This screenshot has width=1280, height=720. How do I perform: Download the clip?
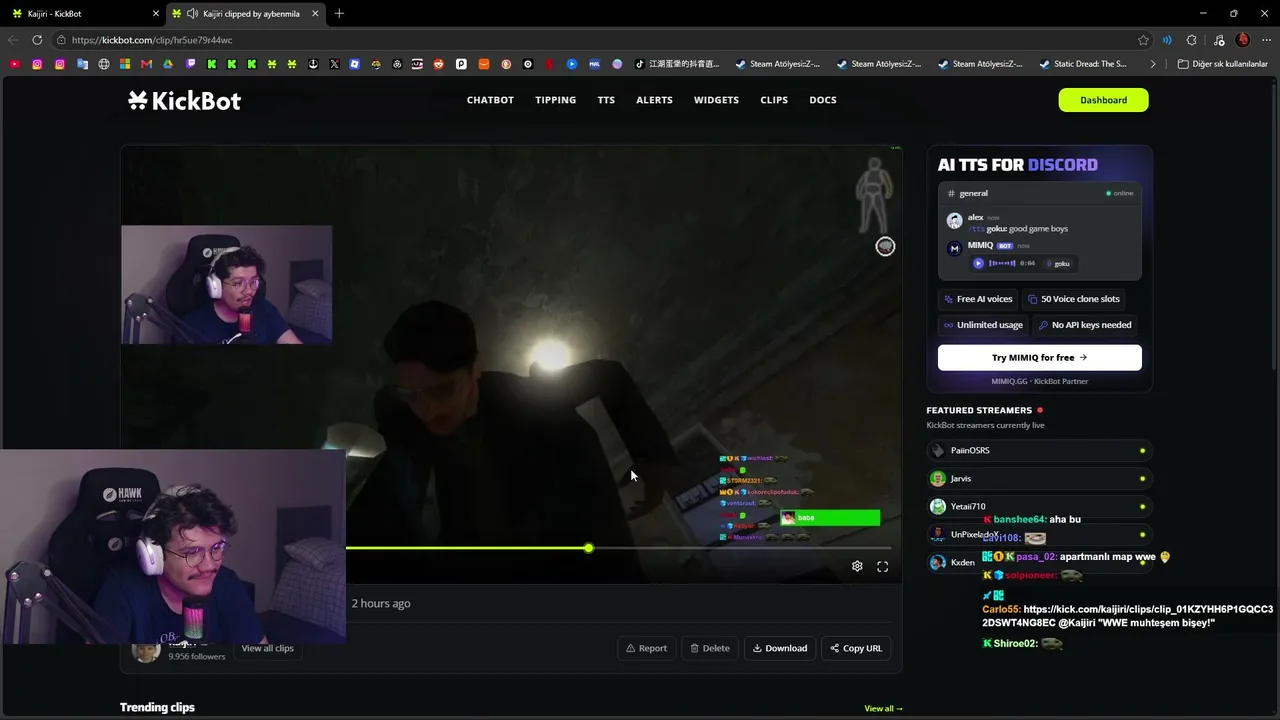tap(780, 648)
